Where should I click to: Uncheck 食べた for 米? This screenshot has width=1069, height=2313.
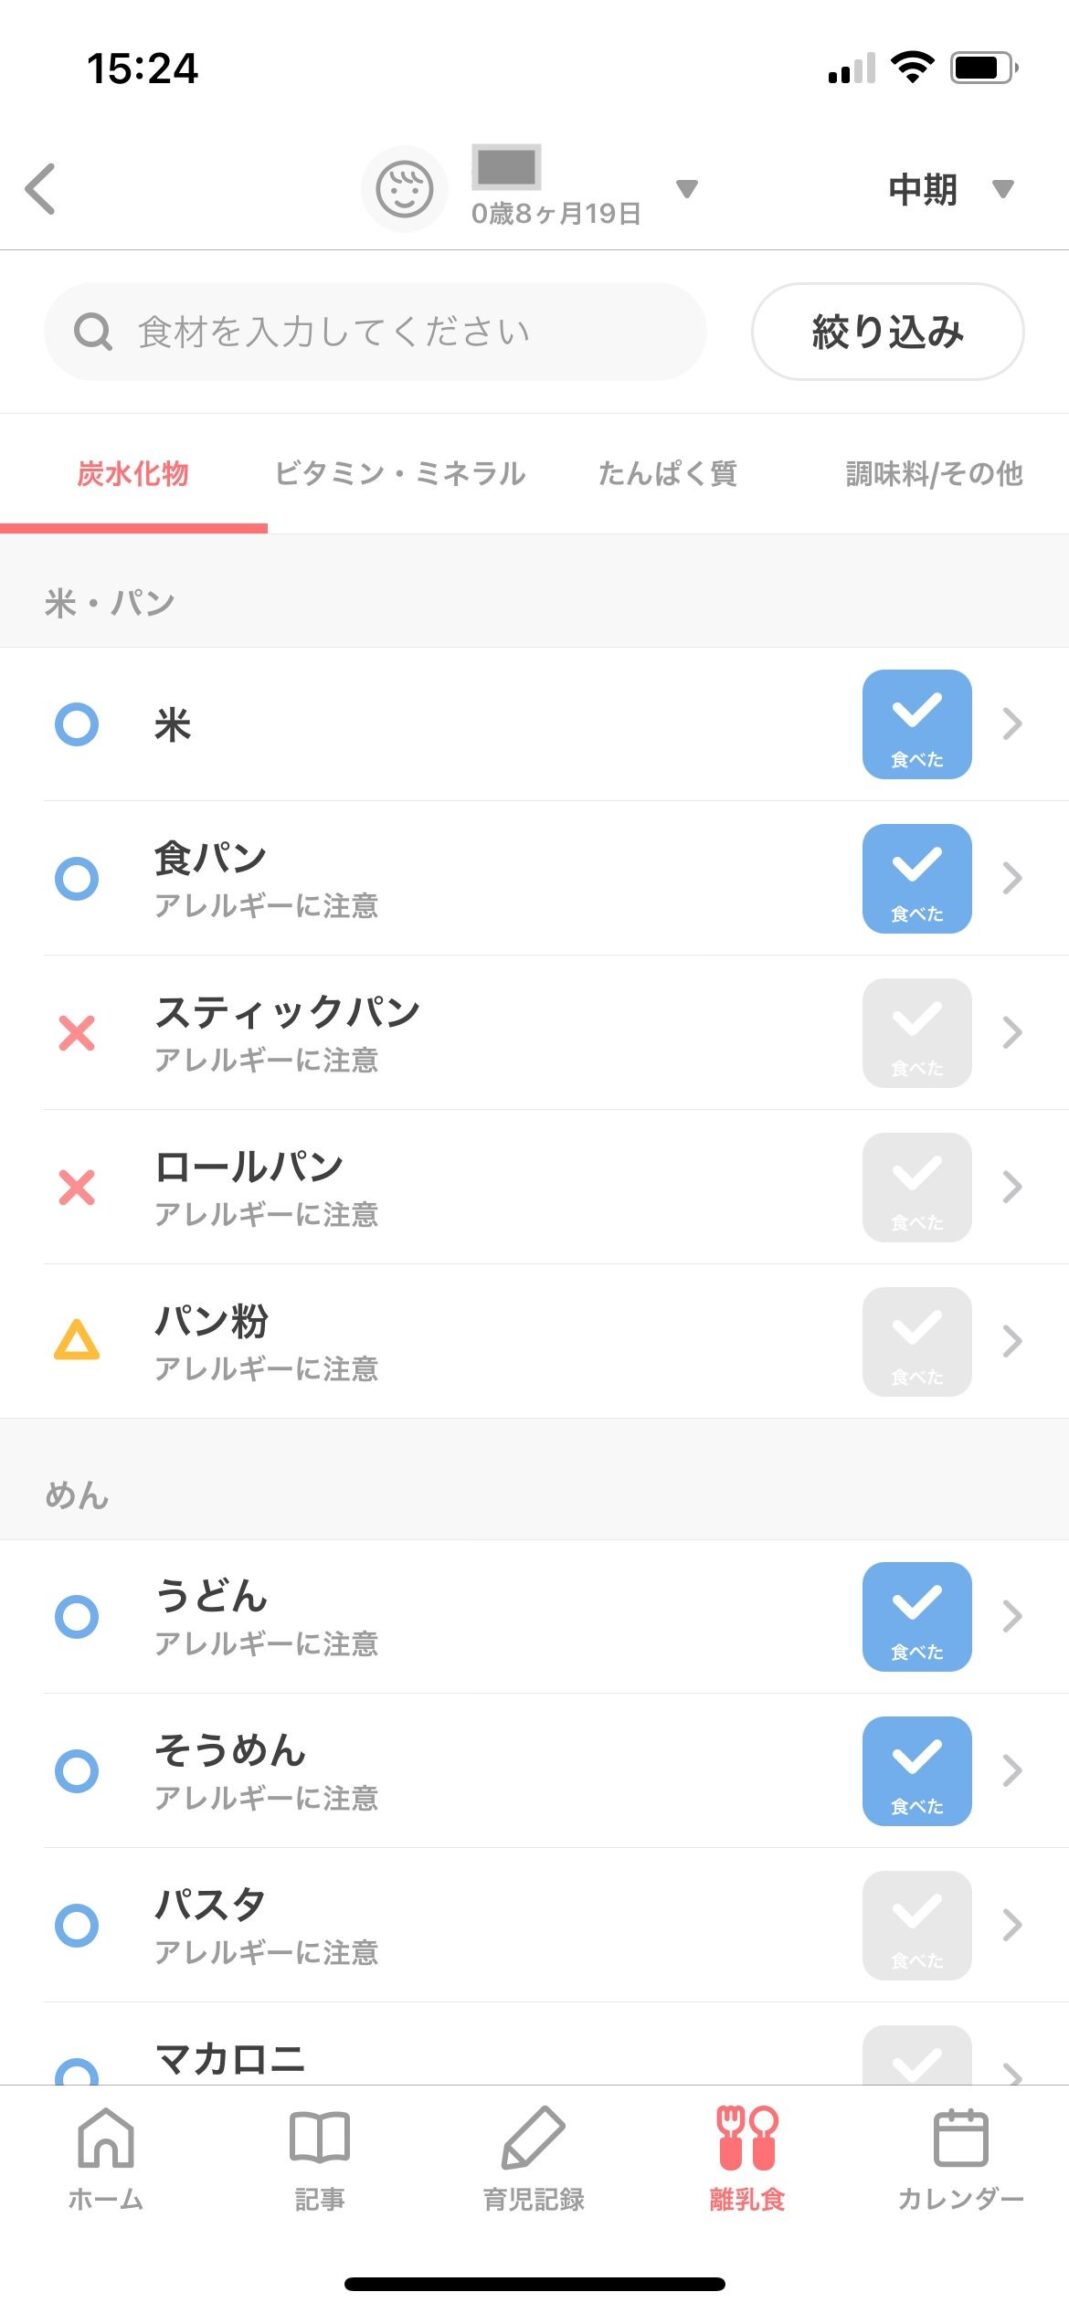916,724
